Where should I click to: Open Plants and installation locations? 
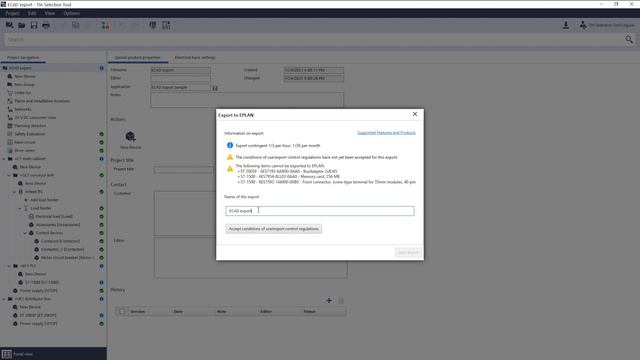click(42, 101)
